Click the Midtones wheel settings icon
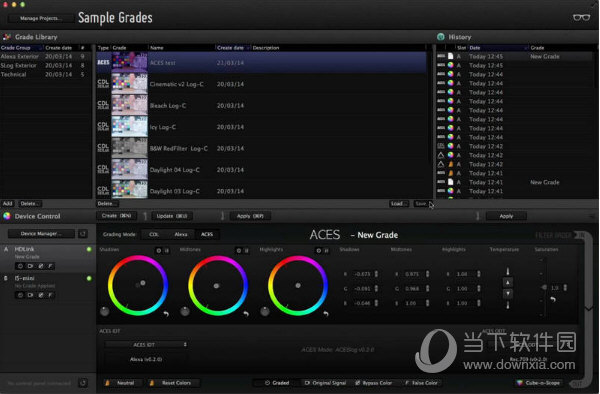The width and height of the screenshot is (600, 394). click(238, 251)
